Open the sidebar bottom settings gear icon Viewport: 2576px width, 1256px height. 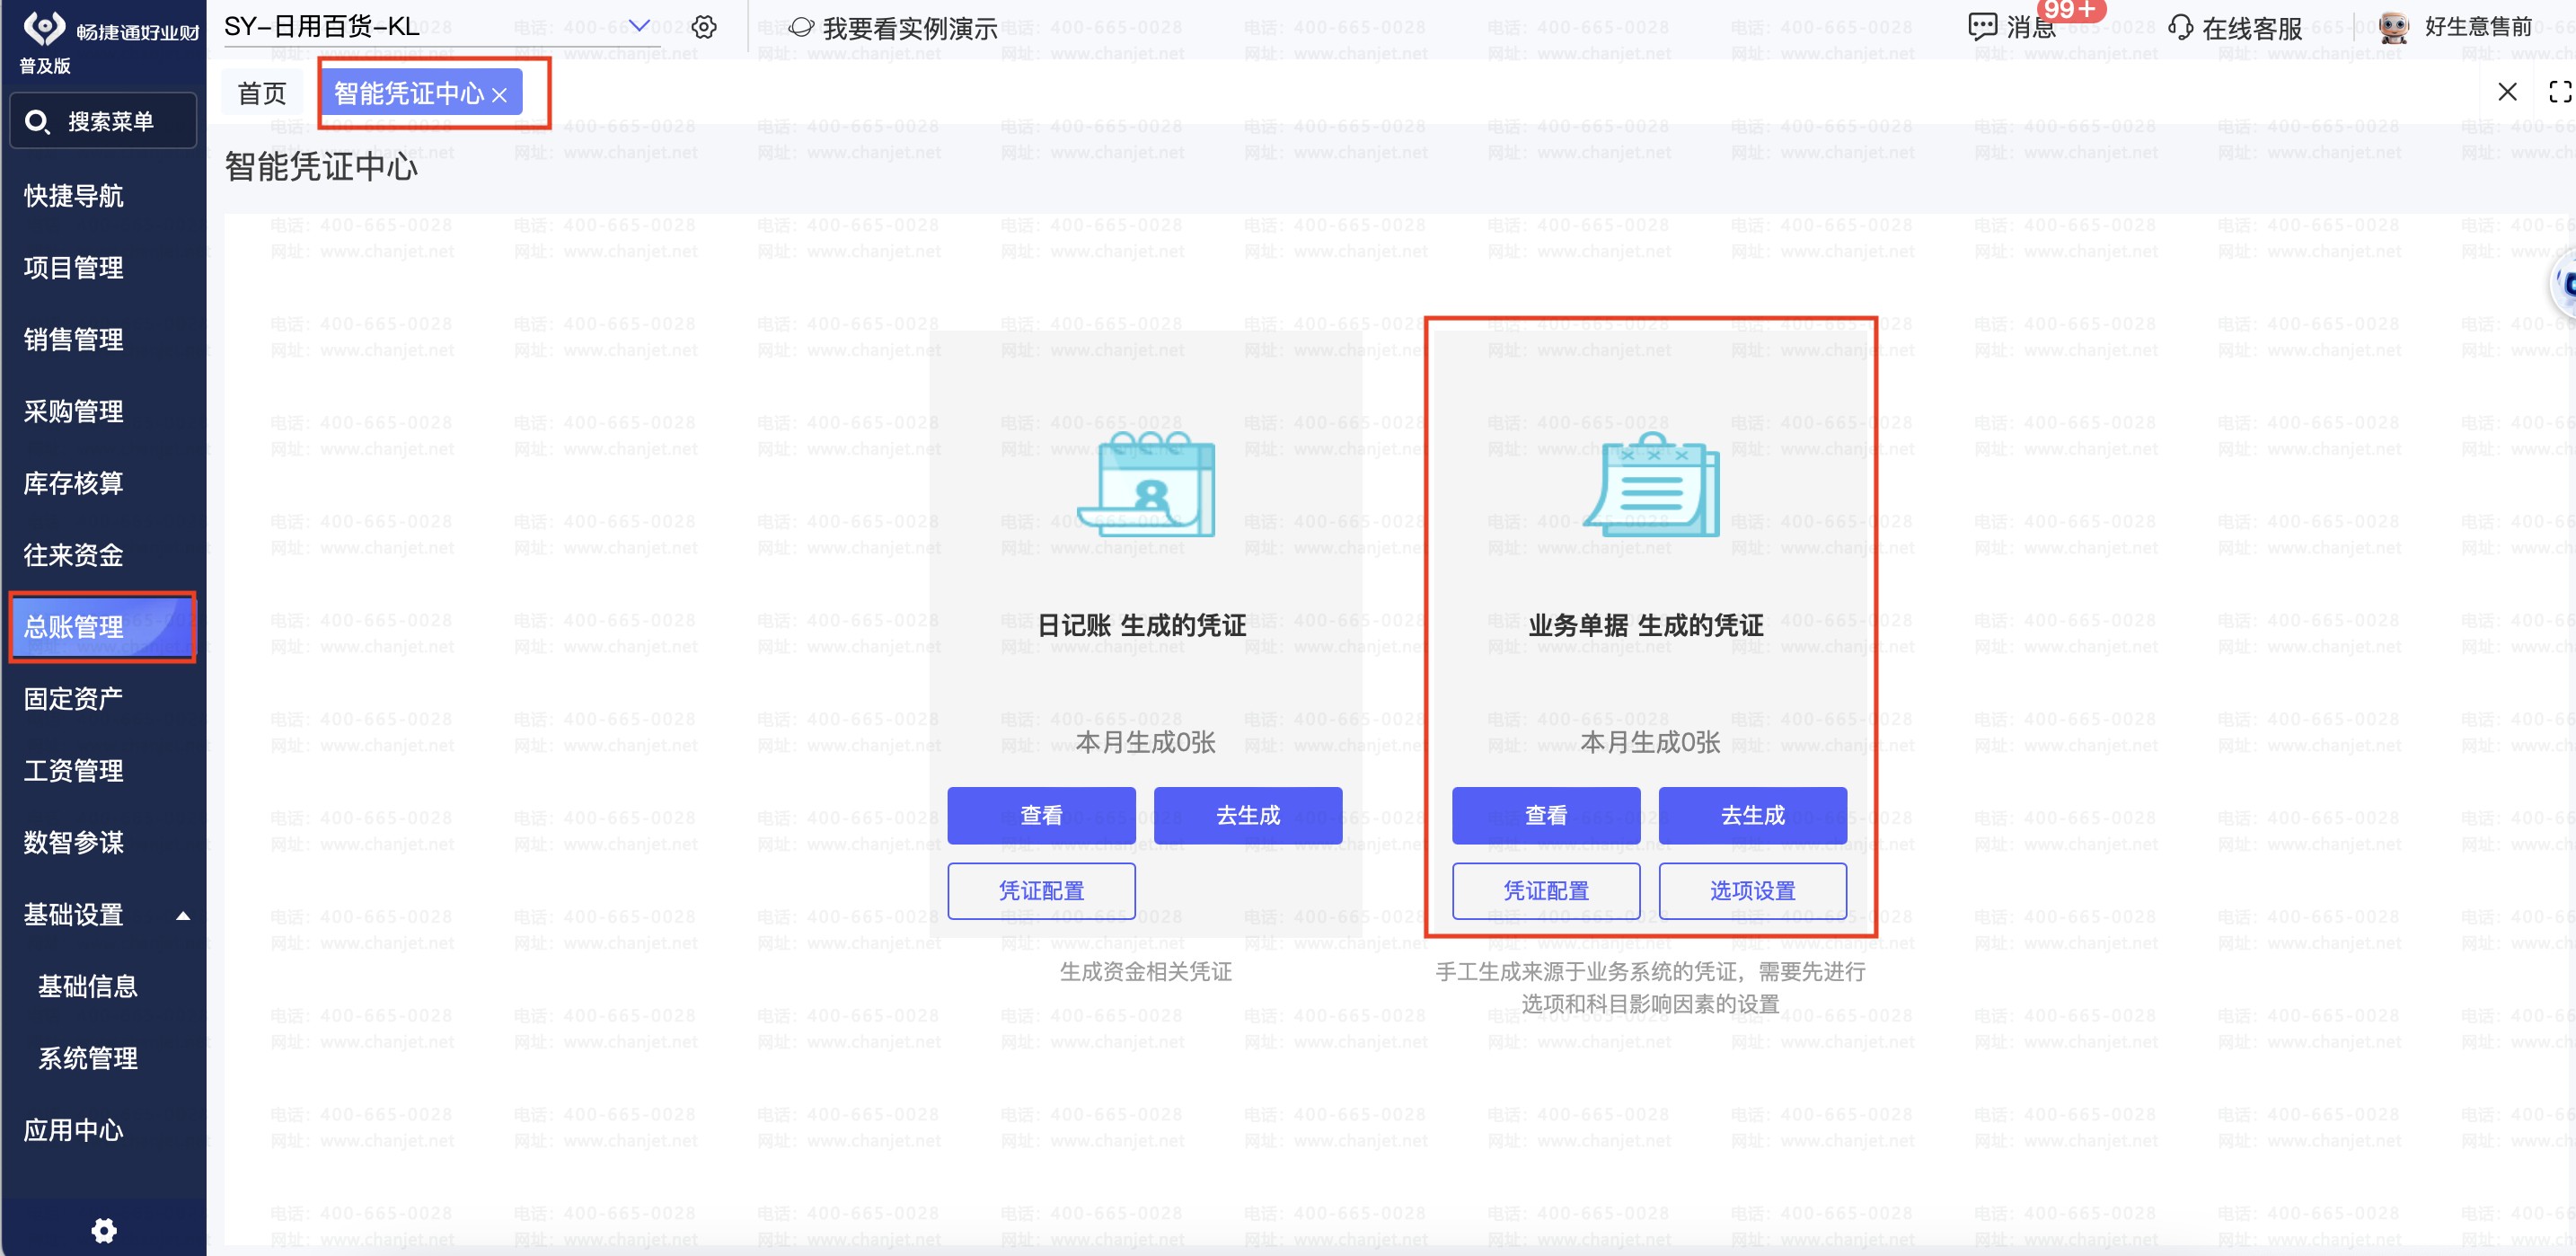pyautogui.click(x=104, y=1230)
